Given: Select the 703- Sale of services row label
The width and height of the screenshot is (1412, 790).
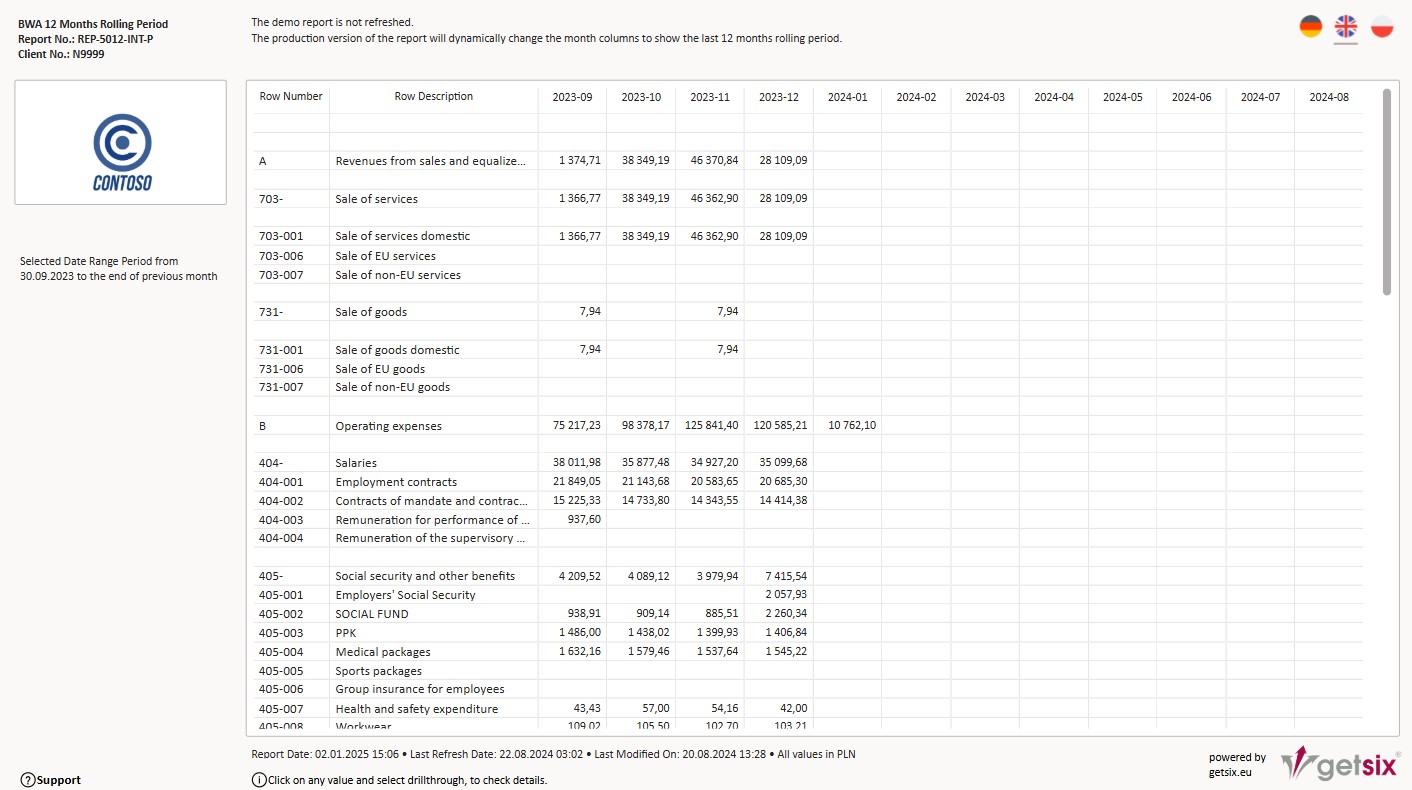Looking at the screenshot, I should point(271,199).
